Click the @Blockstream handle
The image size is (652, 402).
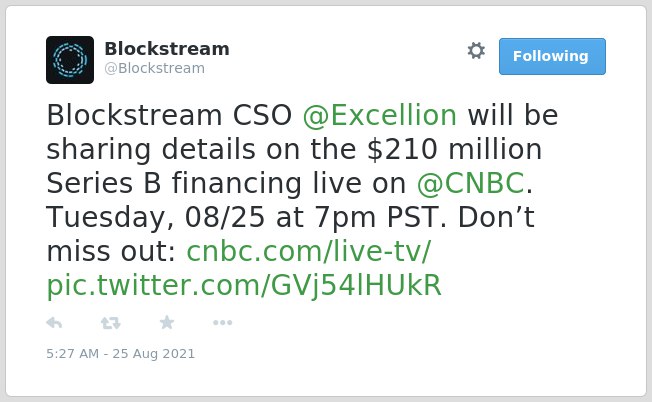coord(154,68)
